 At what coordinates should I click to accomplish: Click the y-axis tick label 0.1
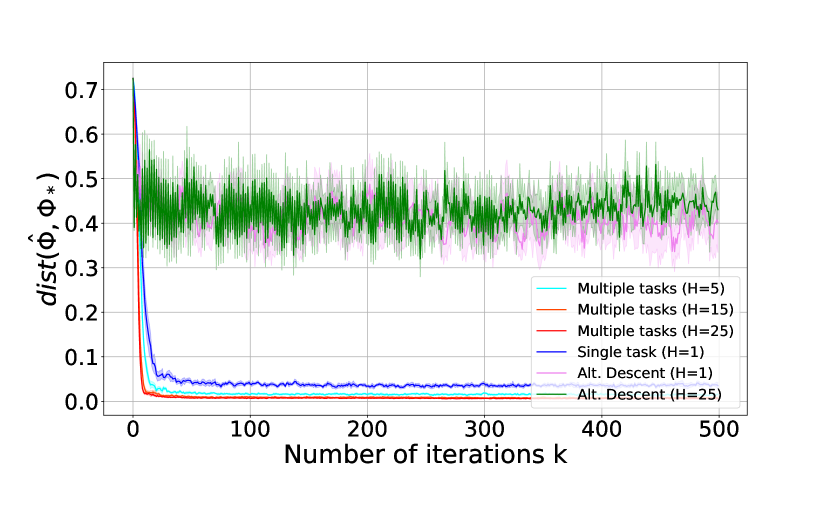[82, 357]
